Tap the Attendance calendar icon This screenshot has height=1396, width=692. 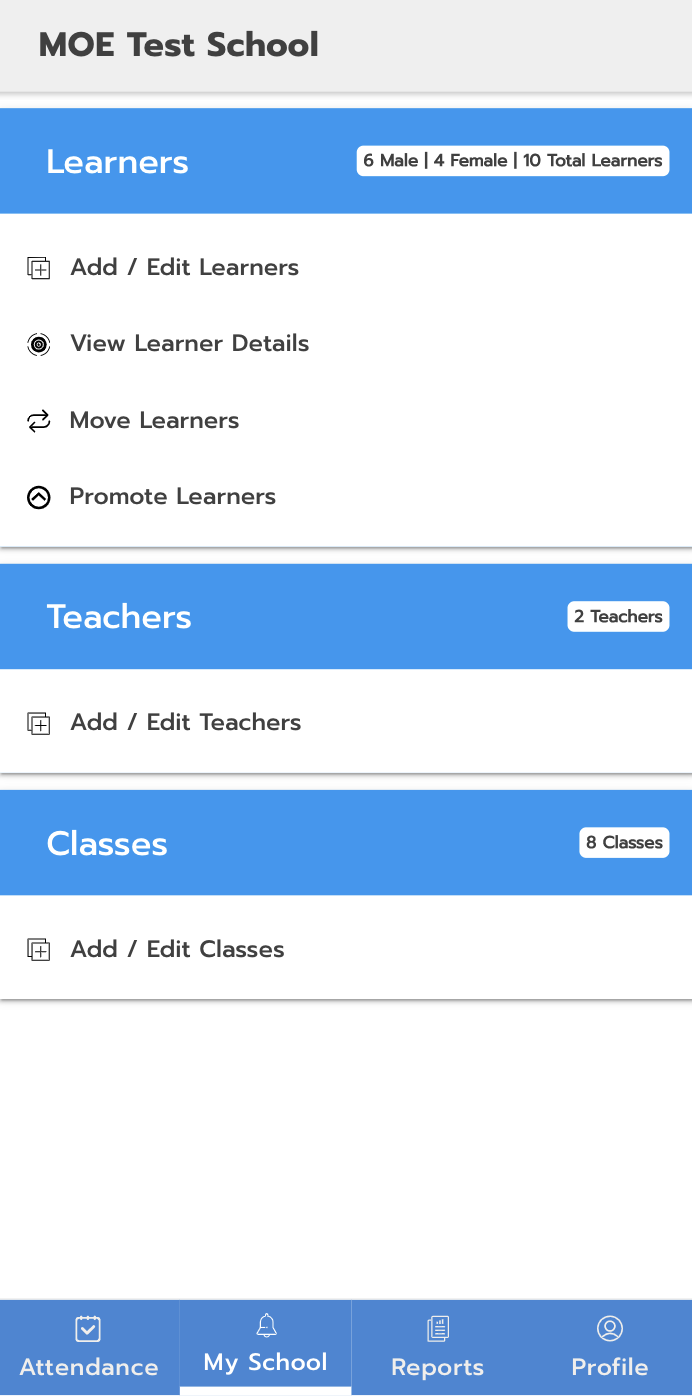(x=88, y=1329)
